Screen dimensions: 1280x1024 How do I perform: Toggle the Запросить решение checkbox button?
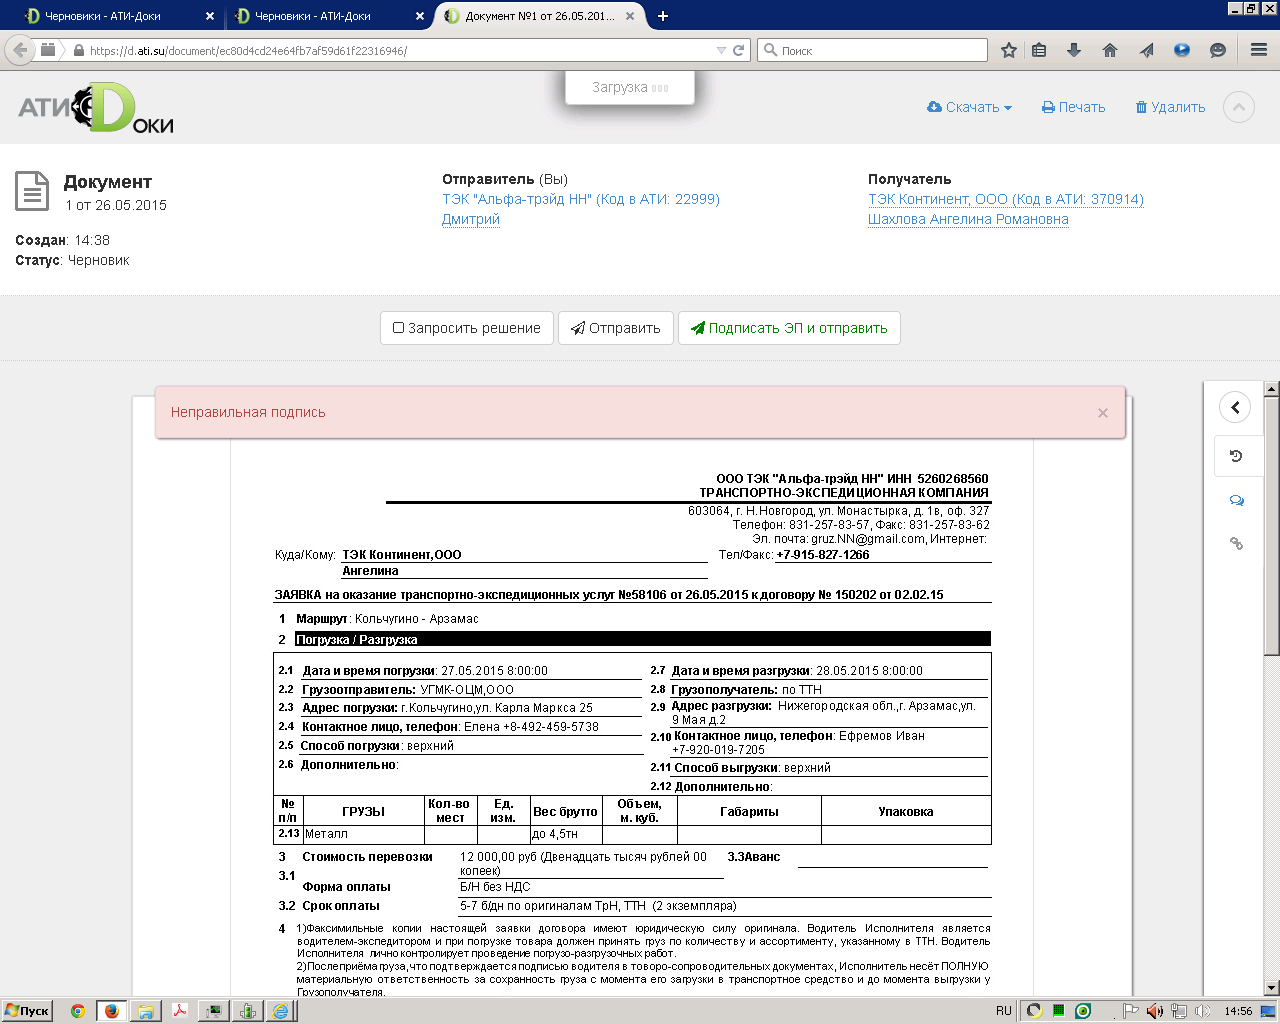click(x=467, y=328)
